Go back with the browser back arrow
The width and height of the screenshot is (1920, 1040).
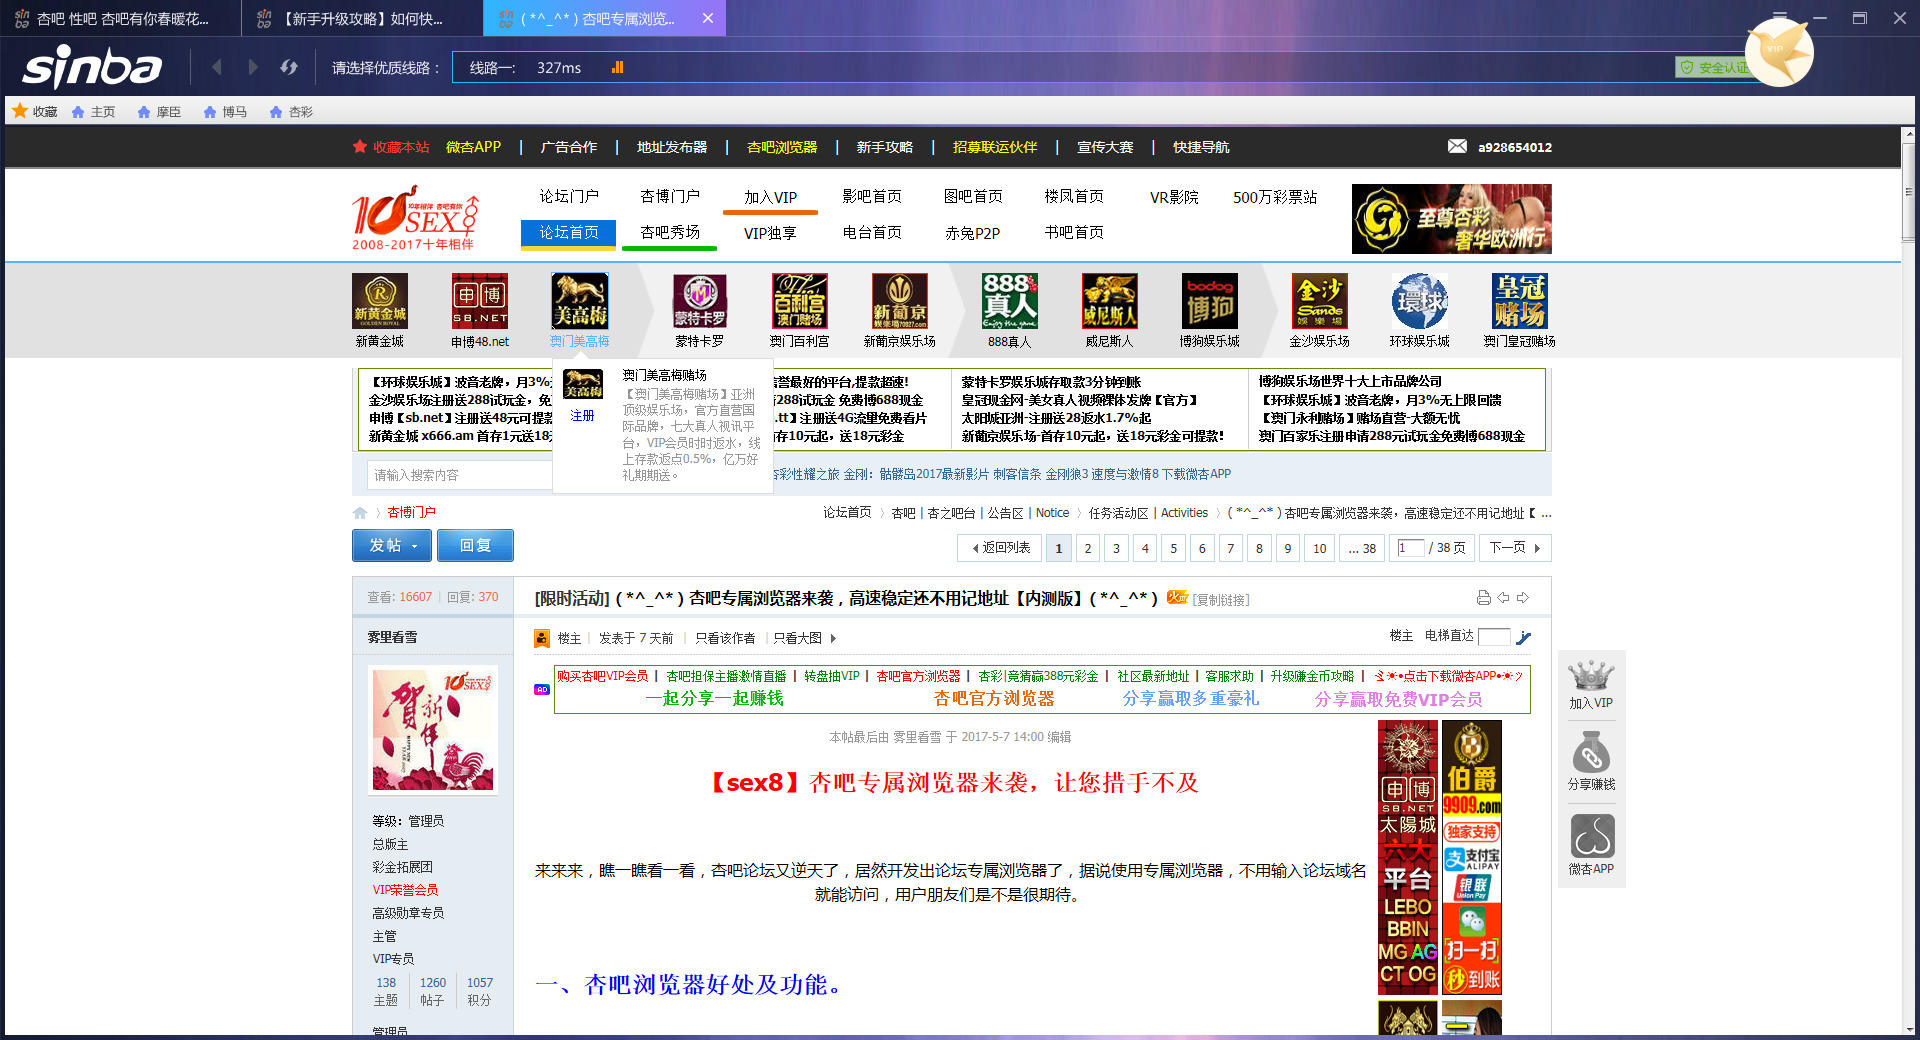217,67
